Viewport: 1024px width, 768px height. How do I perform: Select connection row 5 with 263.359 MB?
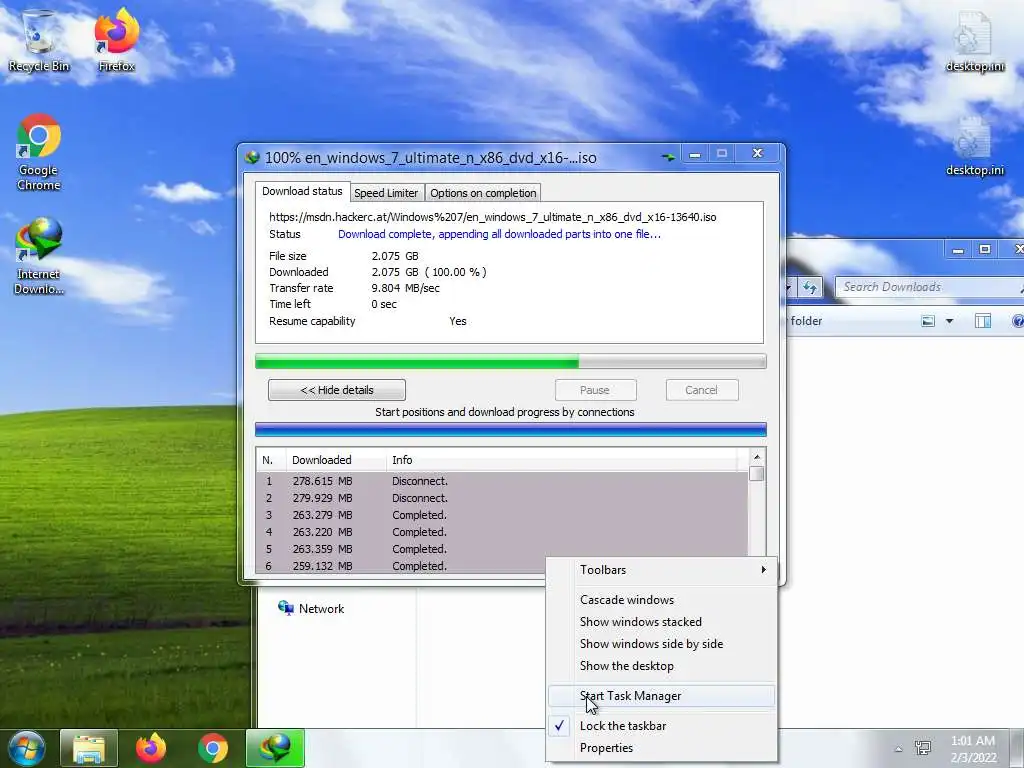(x=502, y=549)
